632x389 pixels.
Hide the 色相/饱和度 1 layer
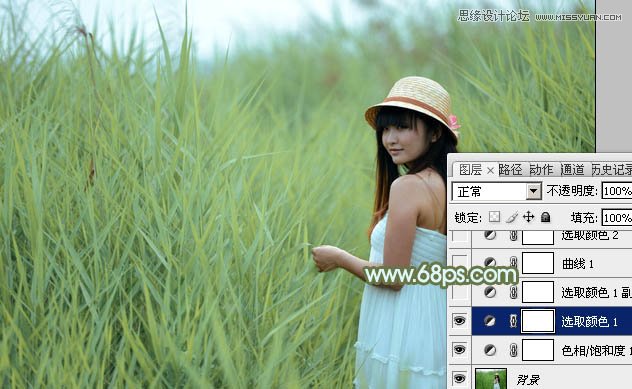point(459,350)
